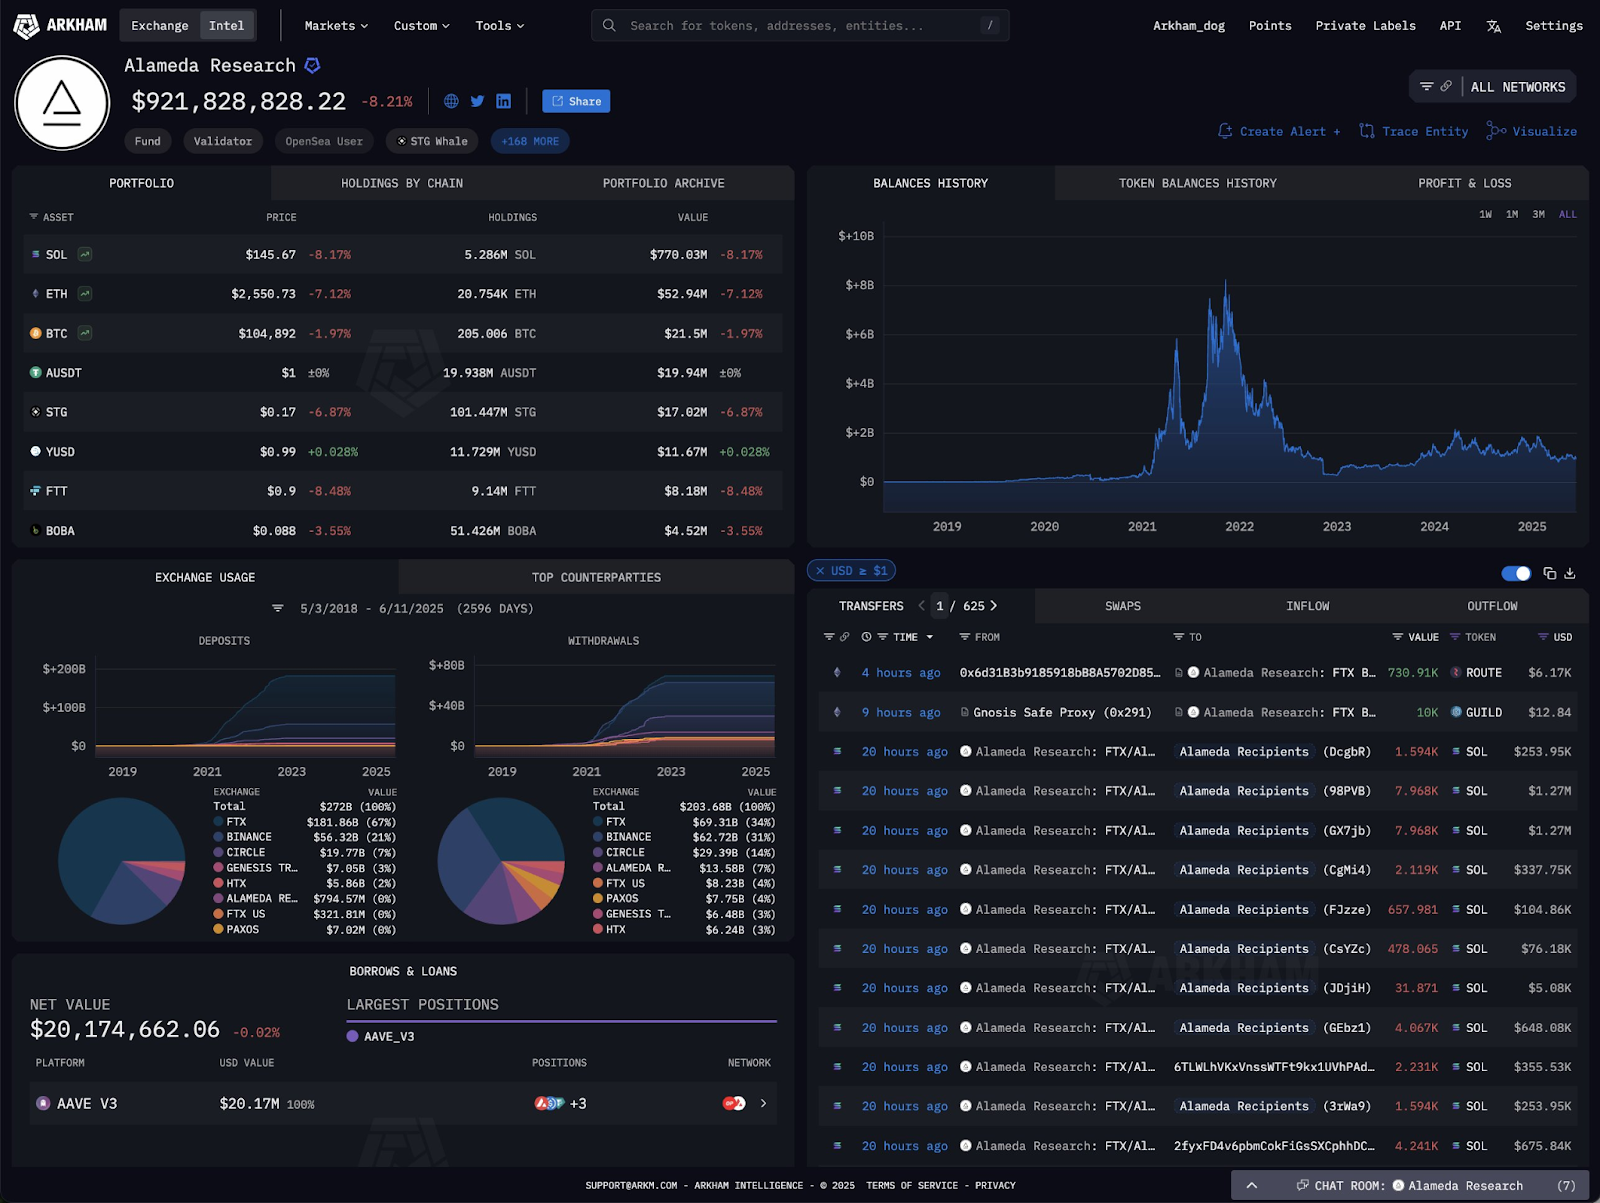Image resolution: width=1600 pixels, height=1203 pixels.
Task: Toggle the switch next to the copy icon
Action: (1517, 573)
